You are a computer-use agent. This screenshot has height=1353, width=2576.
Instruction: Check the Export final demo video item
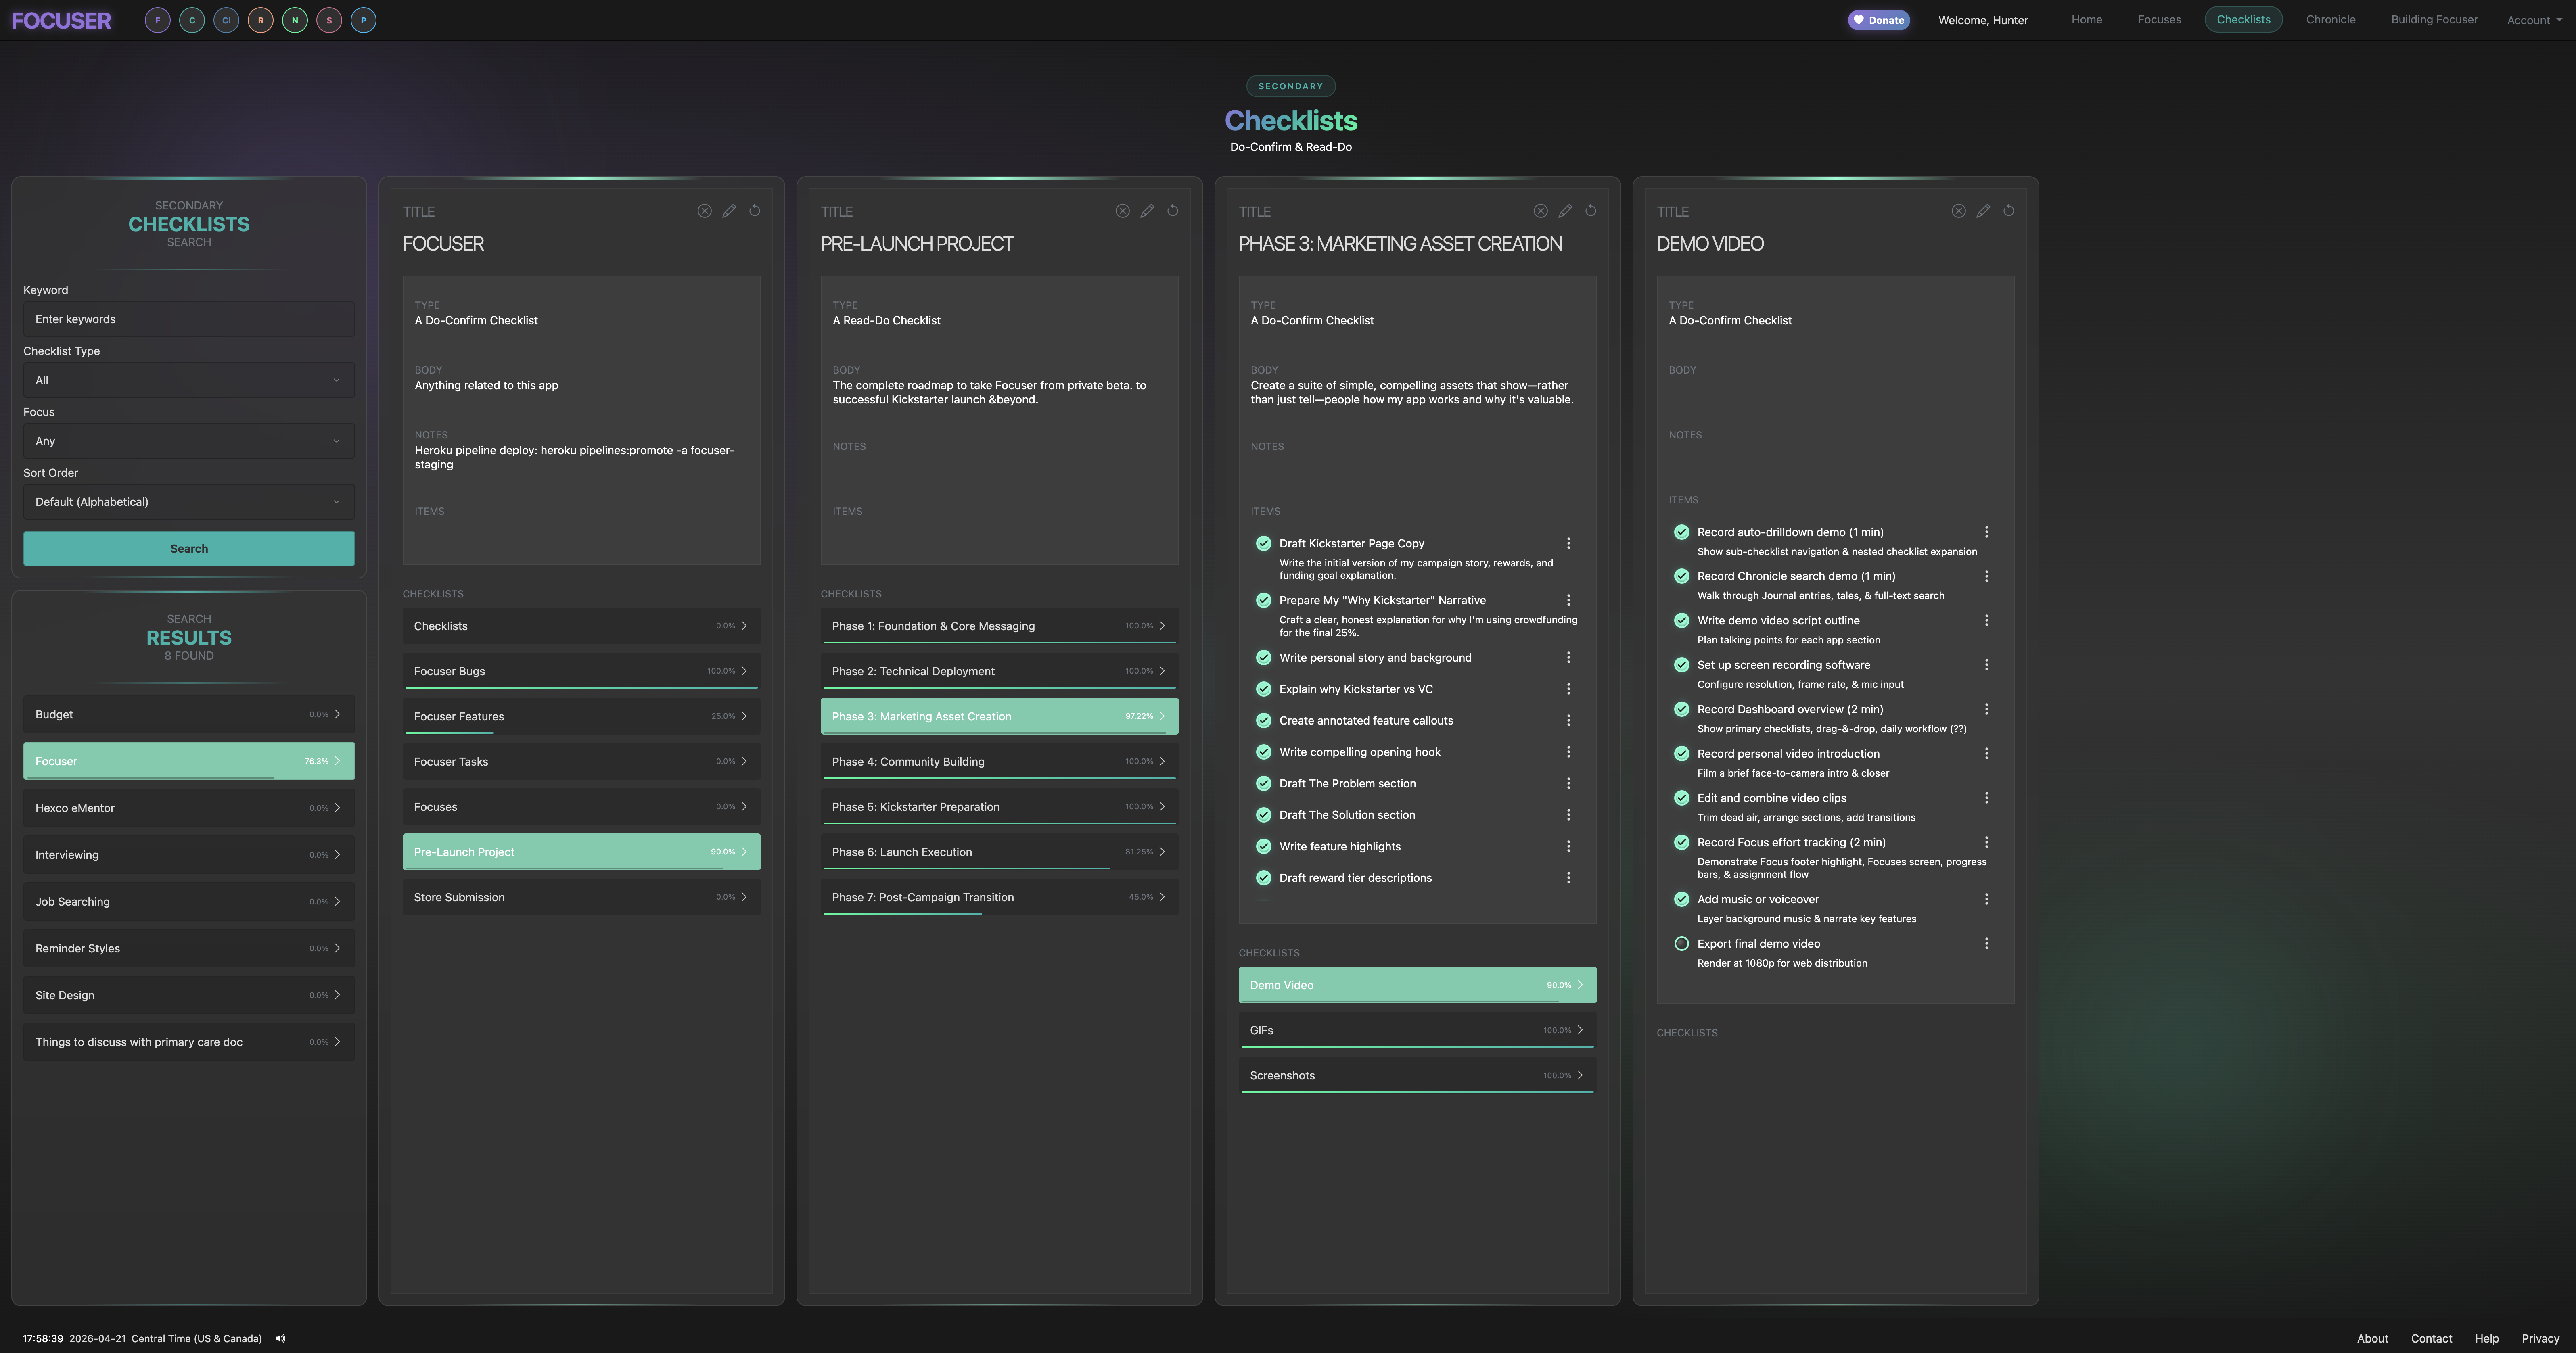coord(1682,944)
